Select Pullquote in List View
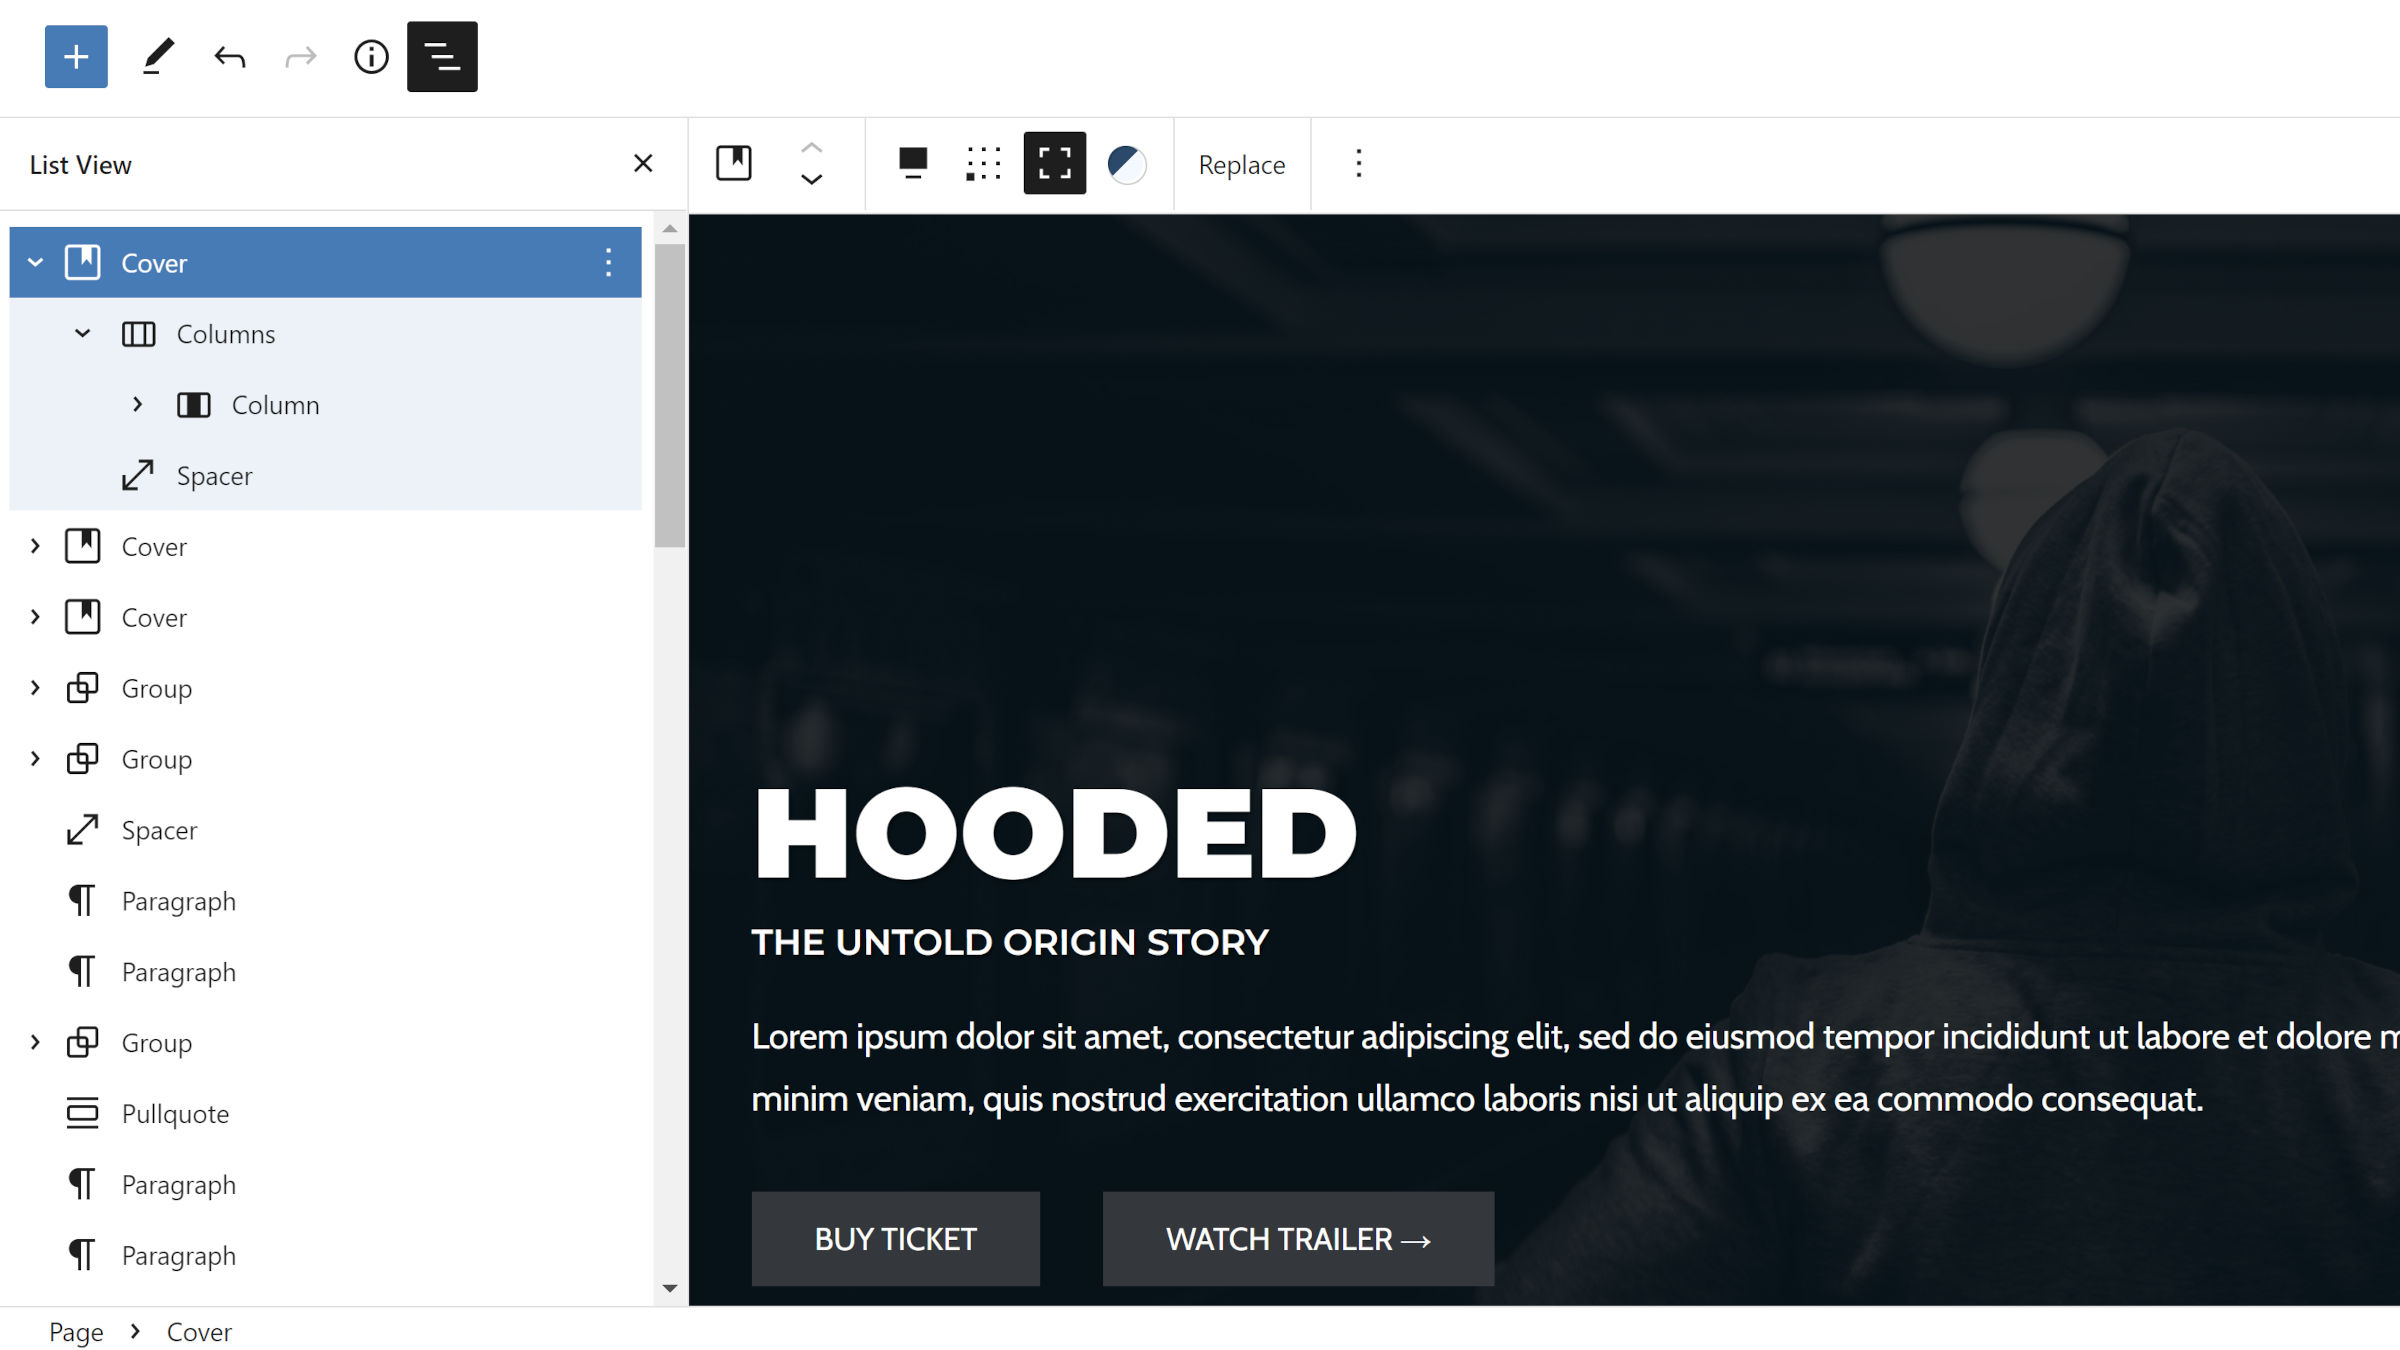Viewport: 2400px width, 1350px height. 175,1114
